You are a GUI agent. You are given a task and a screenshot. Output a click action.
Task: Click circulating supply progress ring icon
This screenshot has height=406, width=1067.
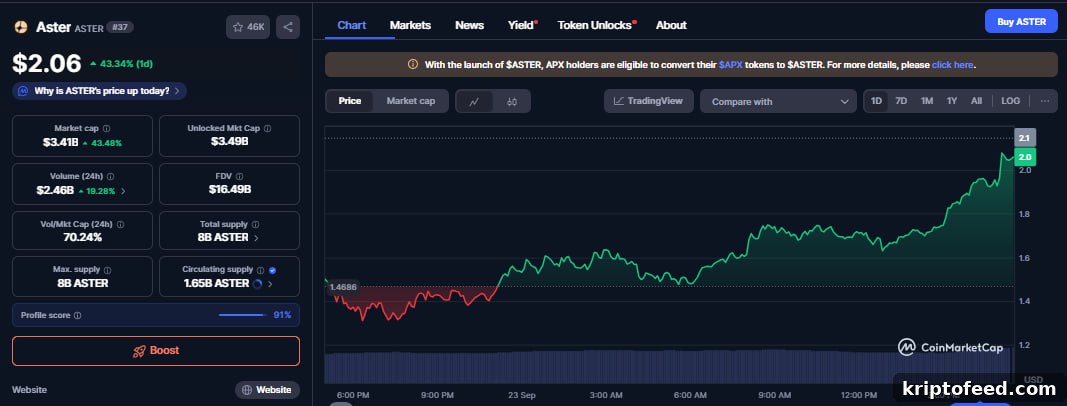(257, 284)
